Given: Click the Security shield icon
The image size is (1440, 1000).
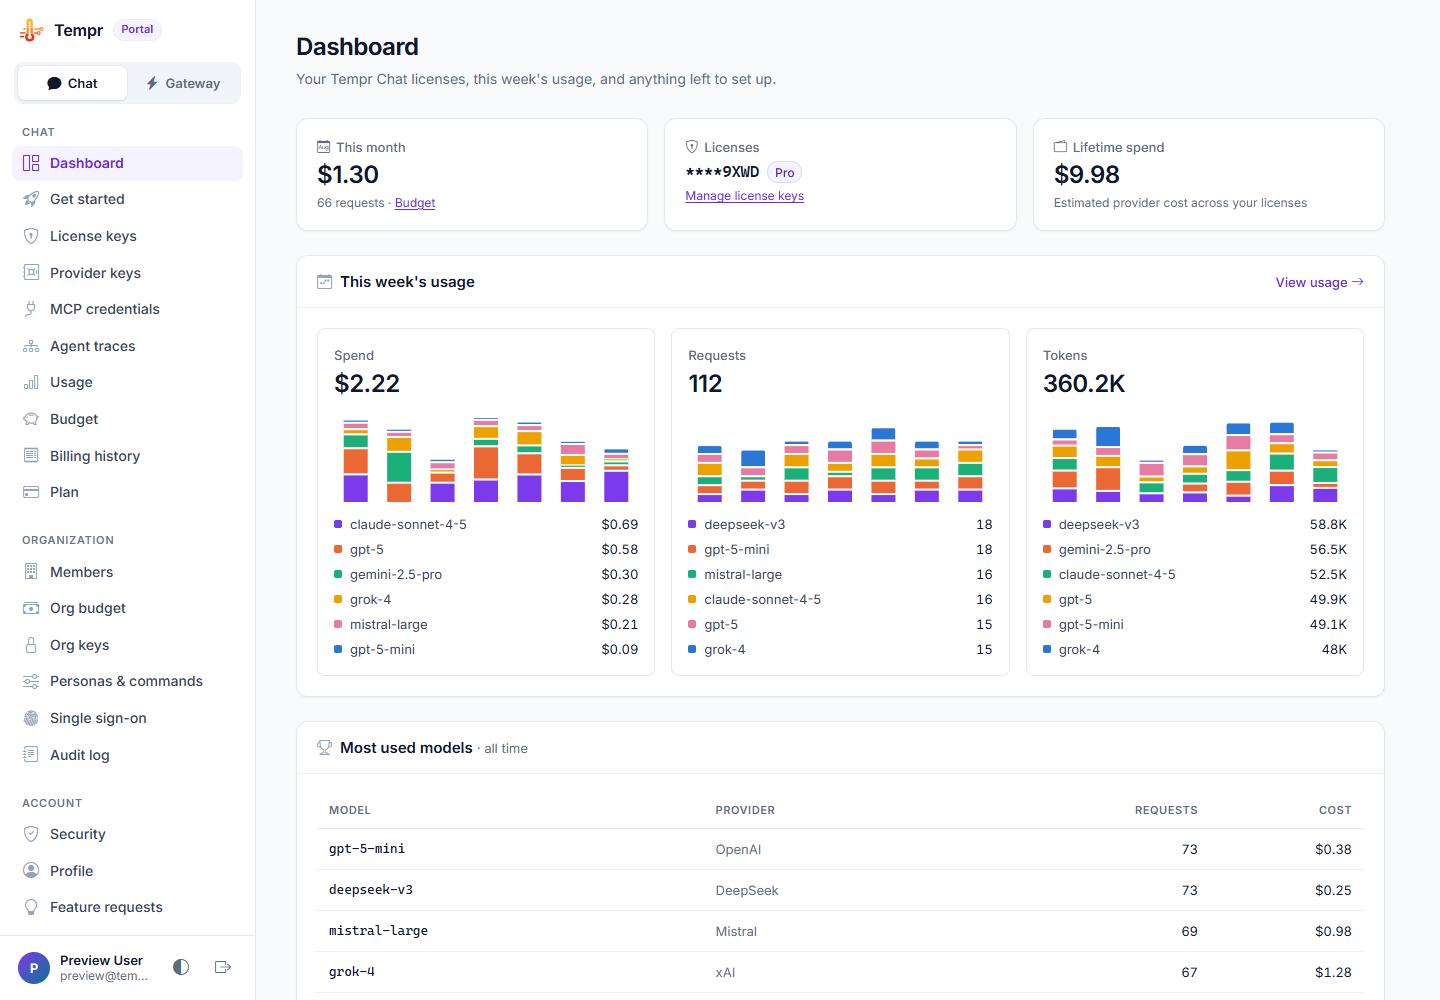Looking at the screenshot, I should [31, 834].
